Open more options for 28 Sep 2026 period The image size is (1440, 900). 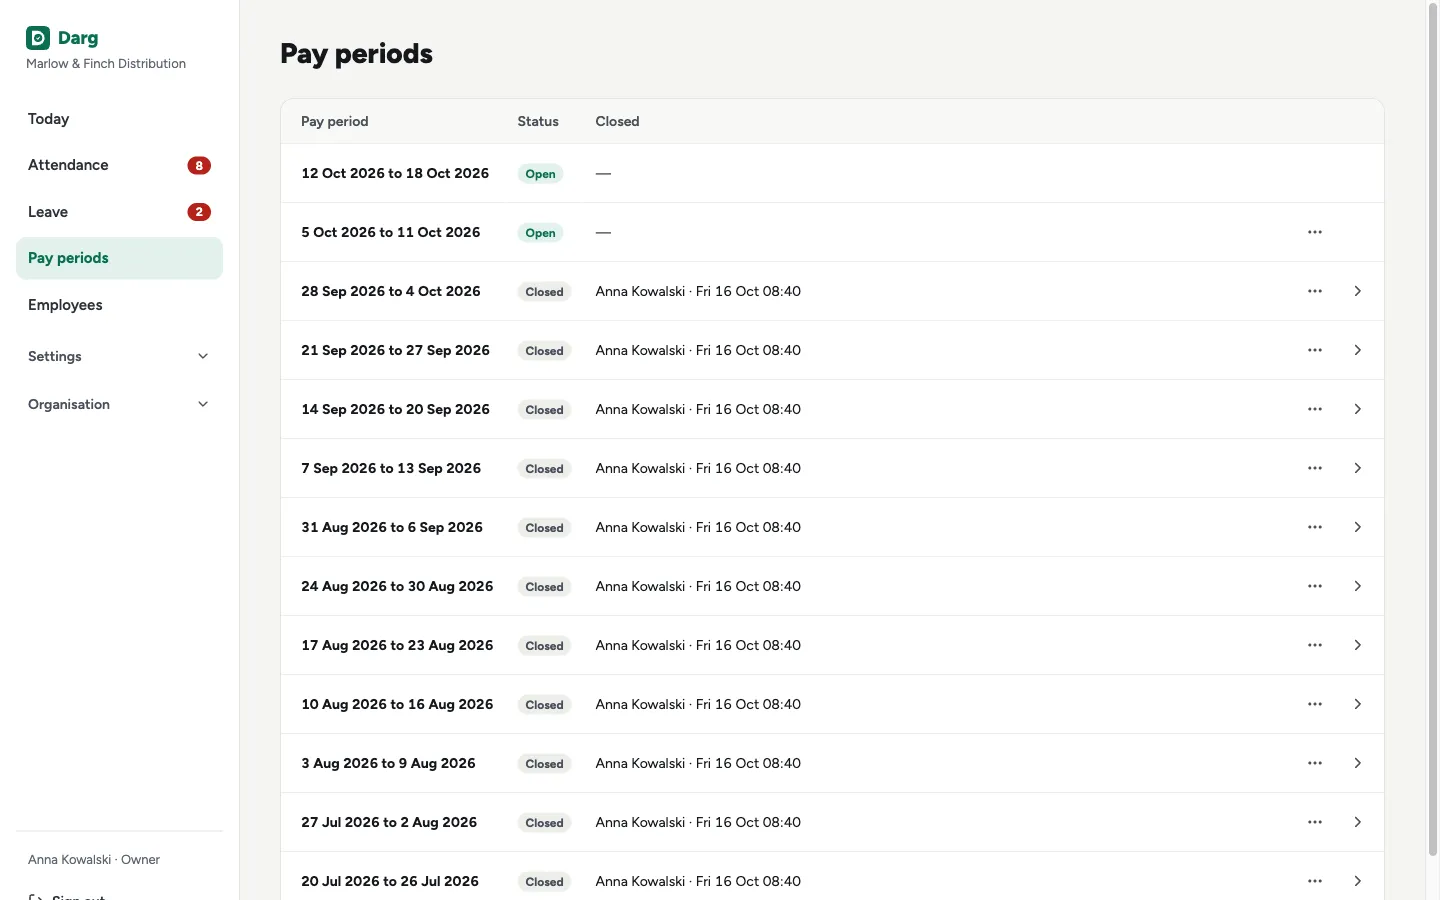[1315, 291]
